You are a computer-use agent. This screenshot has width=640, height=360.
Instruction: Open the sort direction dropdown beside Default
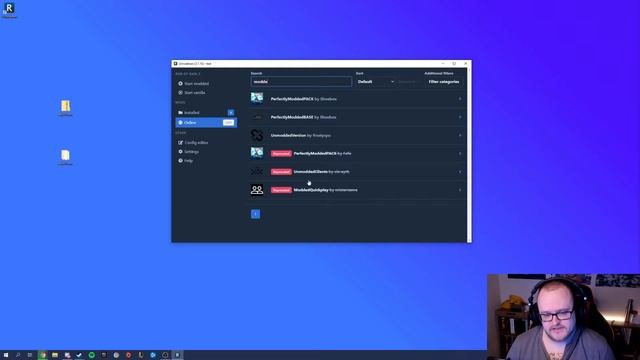(x=407, y=82)
